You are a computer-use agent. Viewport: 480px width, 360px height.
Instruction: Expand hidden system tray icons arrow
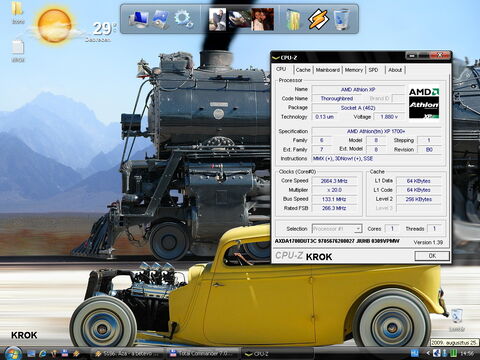tap(429, 353)
